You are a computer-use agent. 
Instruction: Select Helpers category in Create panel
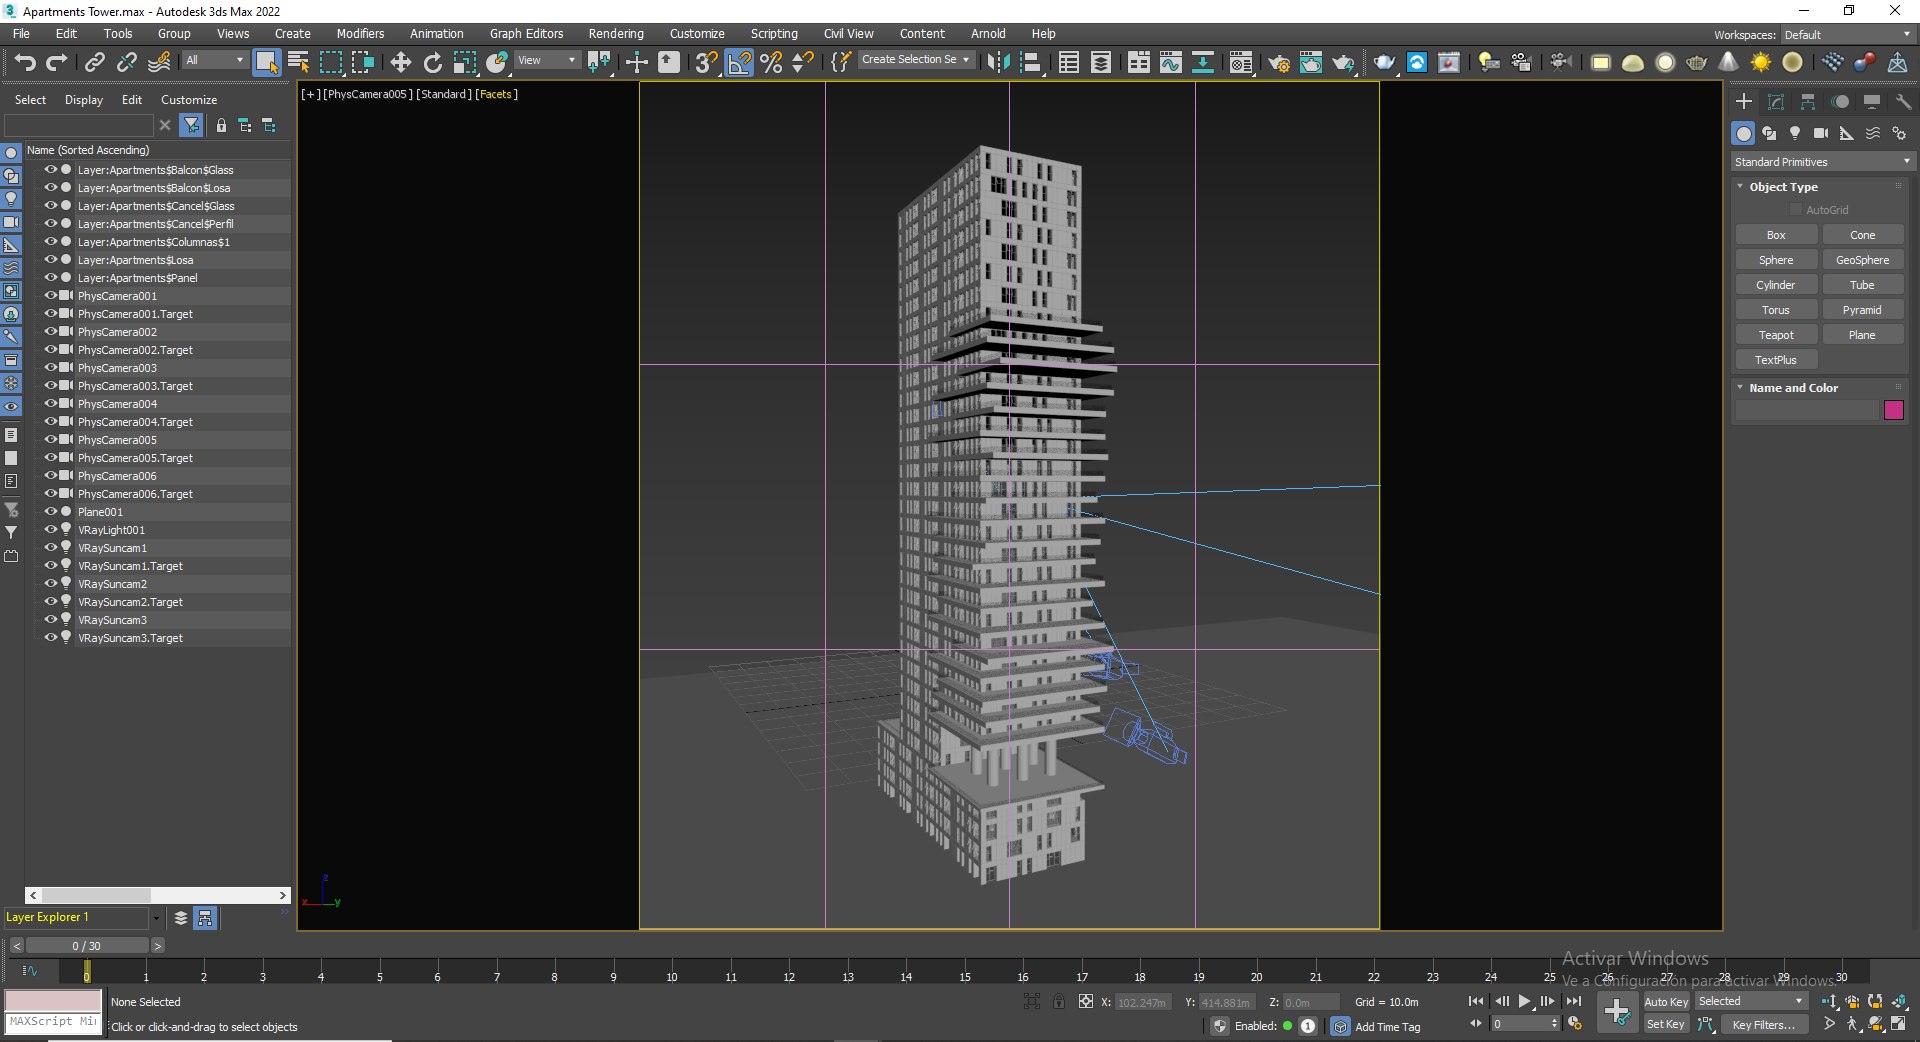1847,133
